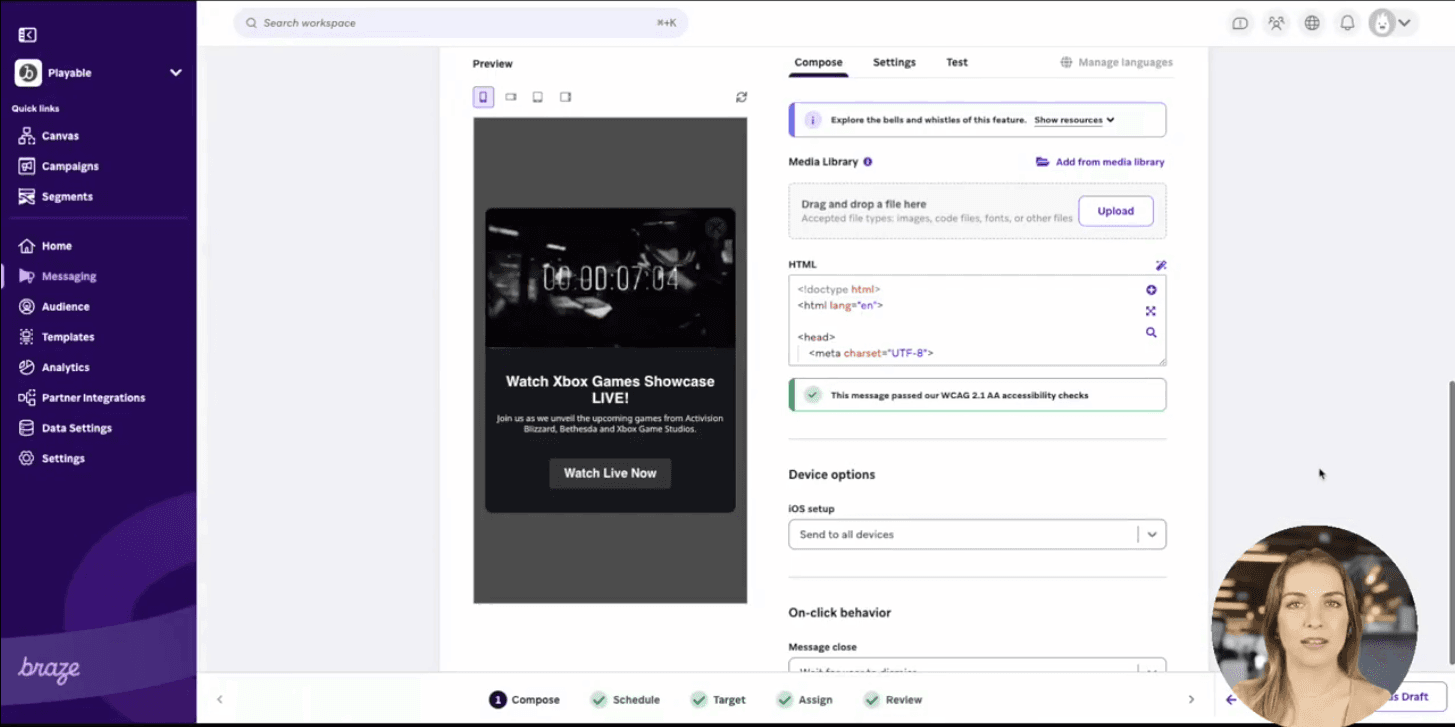1455x727 pixels.
Task: Go to the Schedule step
Action: (625, 700)
